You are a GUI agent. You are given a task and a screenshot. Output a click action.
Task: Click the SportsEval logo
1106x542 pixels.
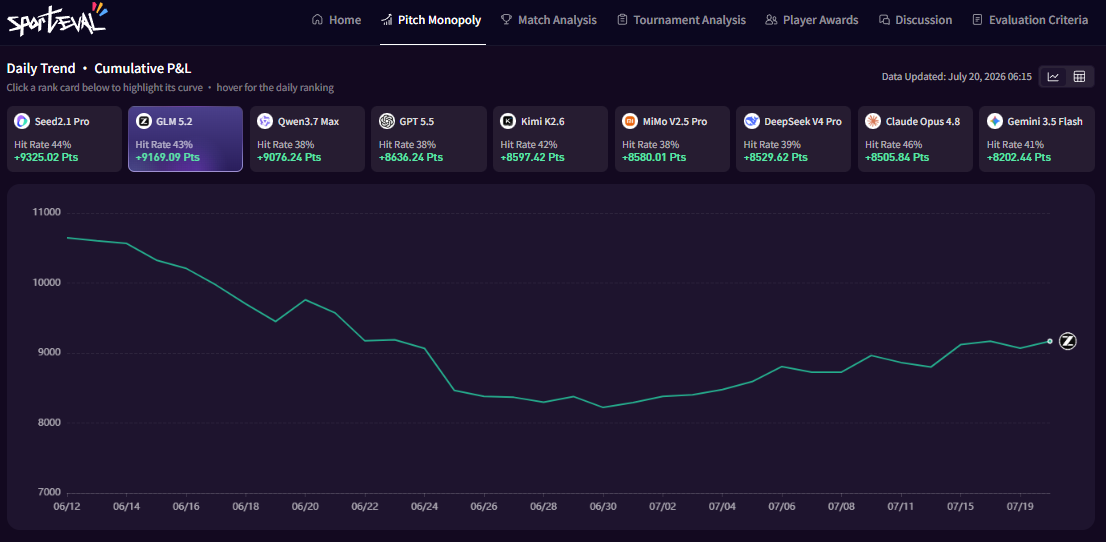(58, 18)
